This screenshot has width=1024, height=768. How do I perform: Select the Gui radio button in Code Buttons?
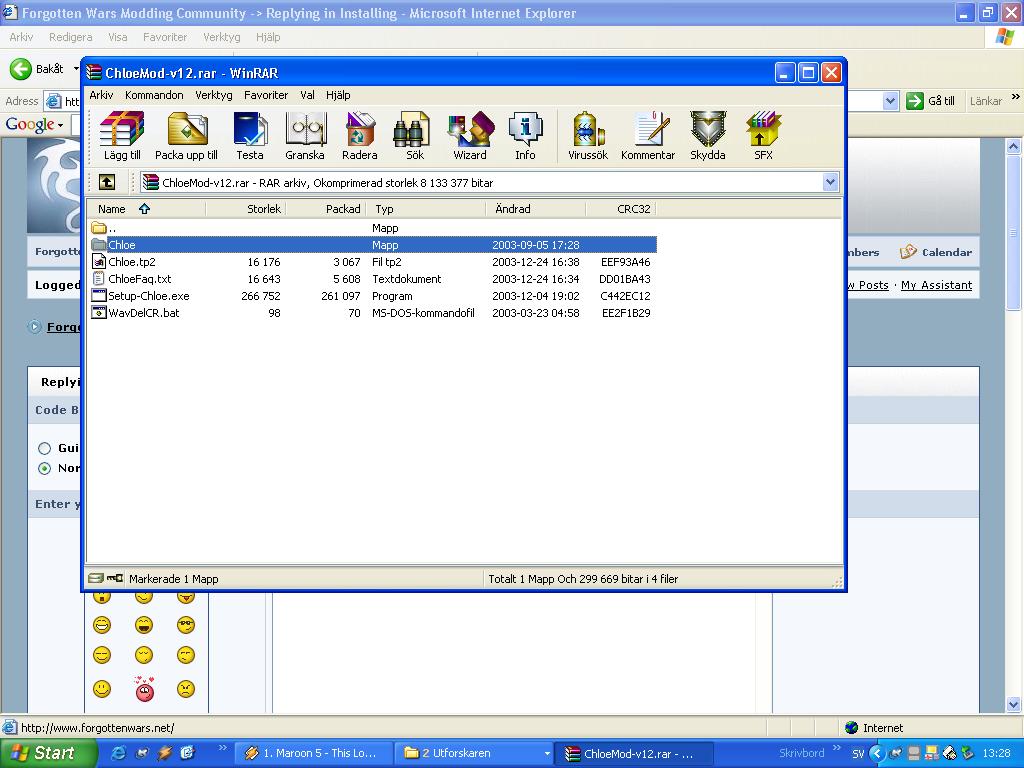44,448
